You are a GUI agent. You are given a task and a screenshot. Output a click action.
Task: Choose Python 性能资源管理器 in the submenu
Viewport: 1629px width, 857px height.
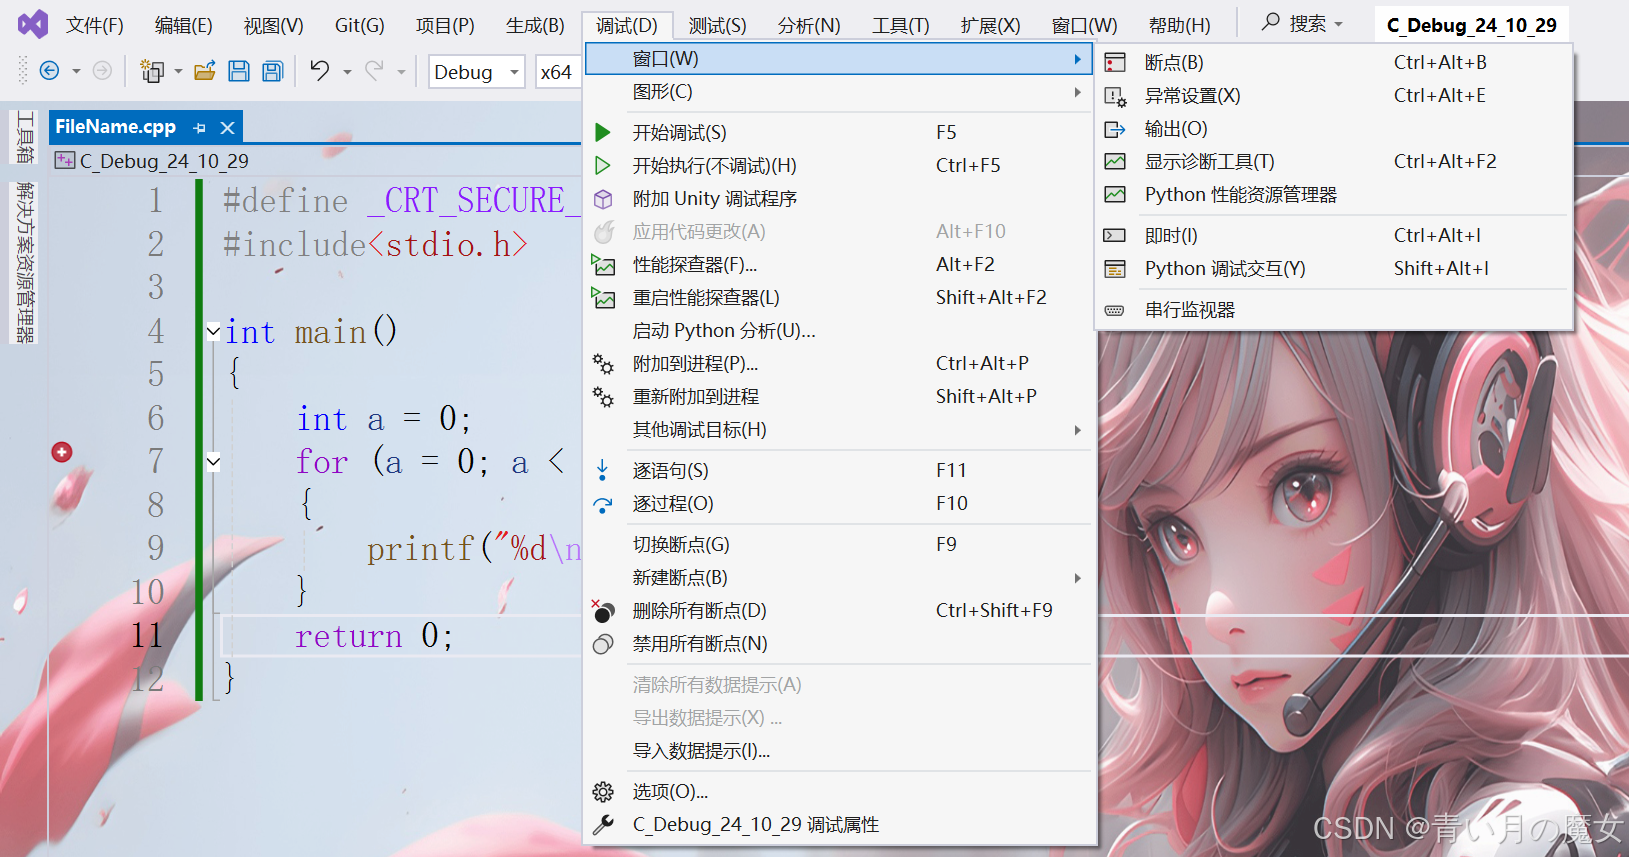click(x=1334, y=195)
